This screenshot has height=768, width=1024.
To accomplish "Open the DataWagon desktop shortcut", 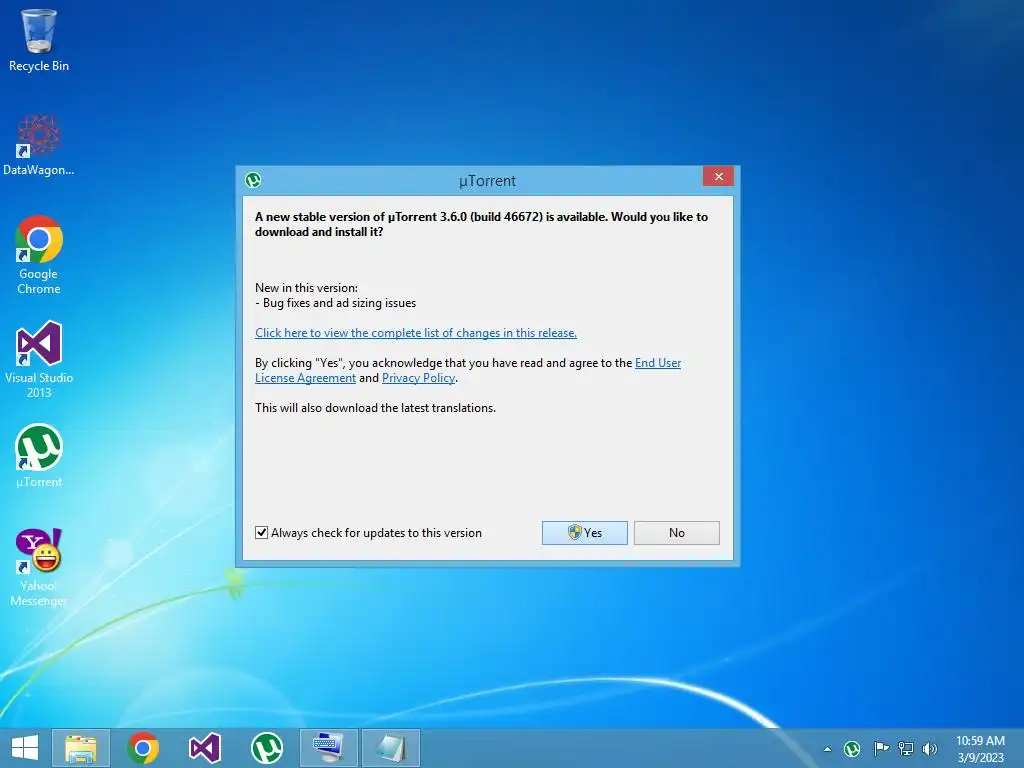I will 39,145.
